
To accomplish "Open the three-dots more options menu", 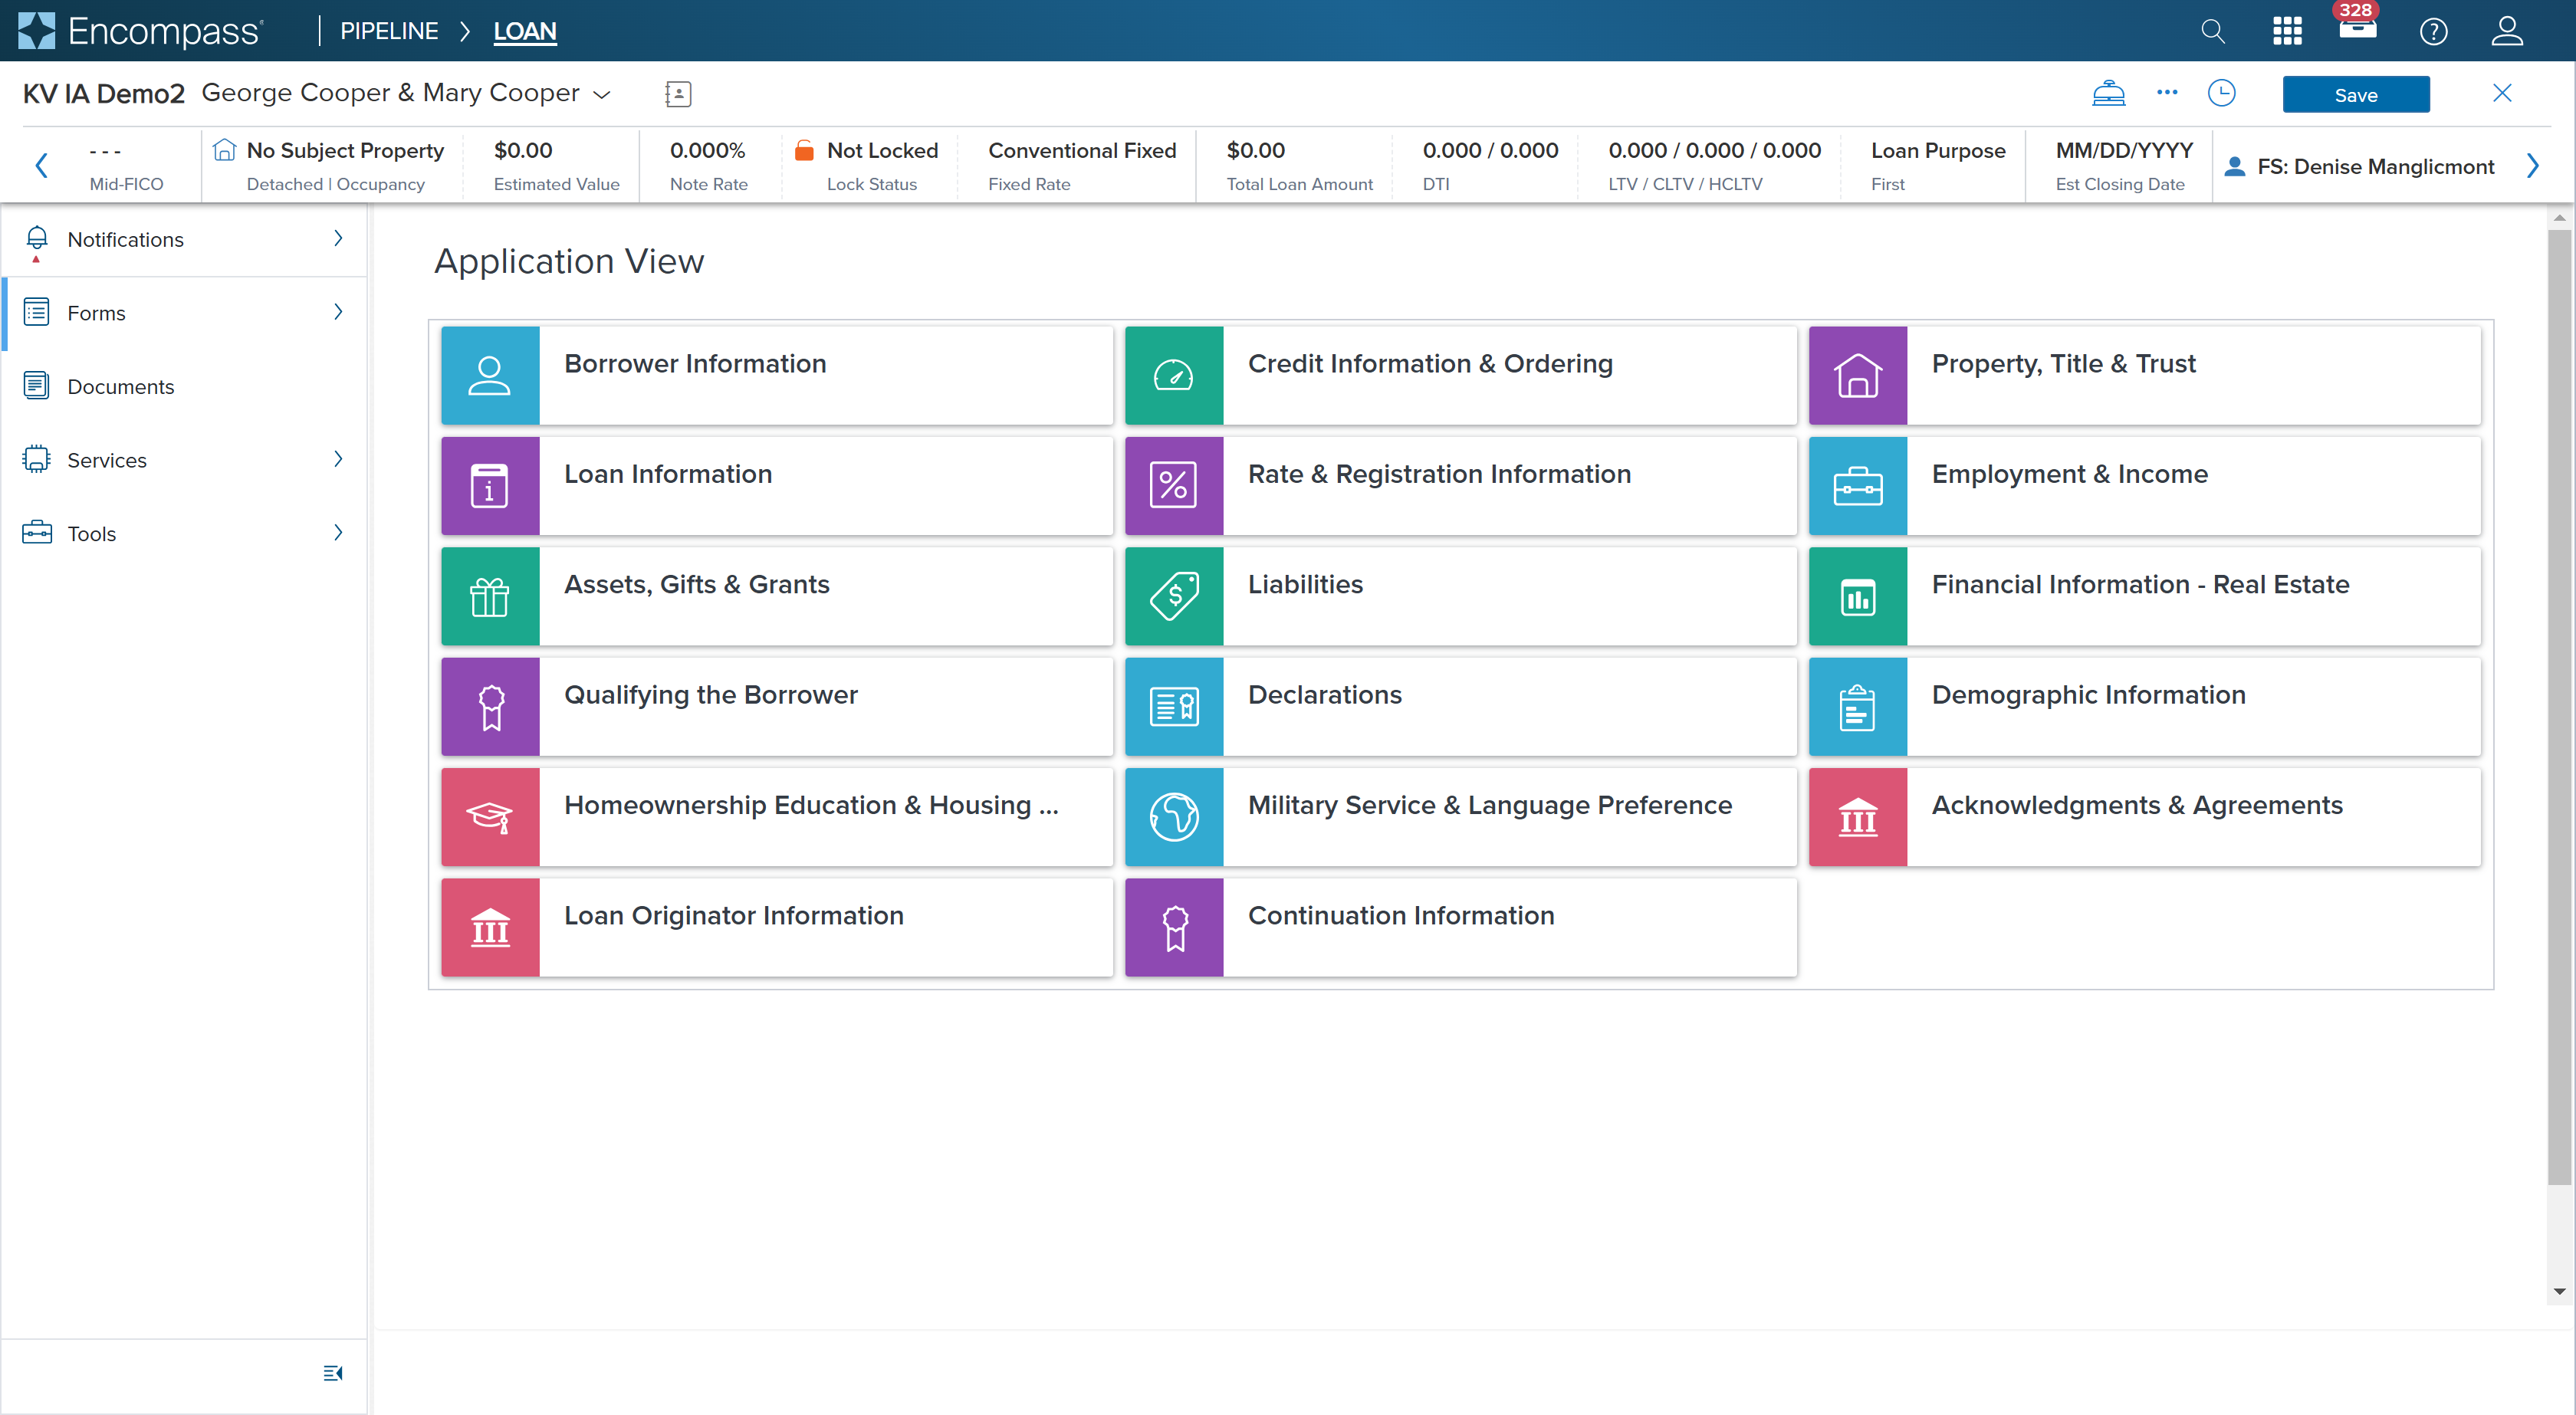I will pyautogui.click(x=2167, y=92).
